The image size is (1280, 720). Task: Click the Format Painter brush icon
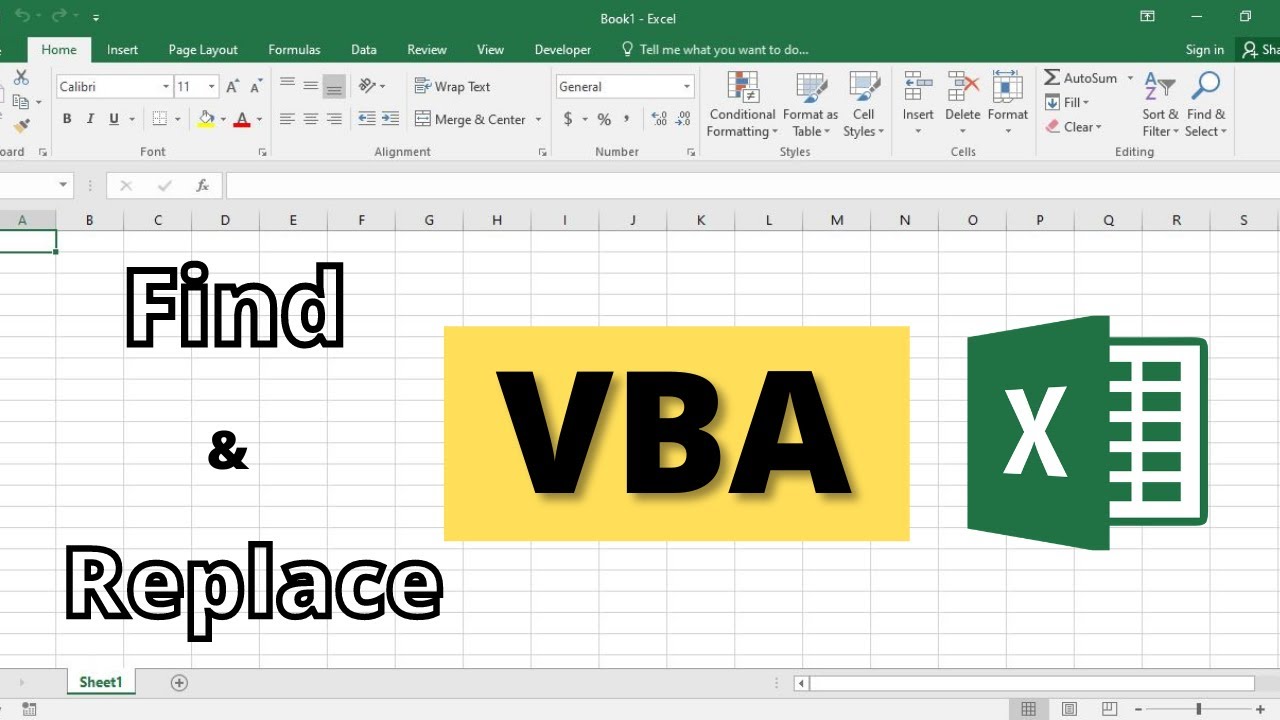click(x=21, y=126)
